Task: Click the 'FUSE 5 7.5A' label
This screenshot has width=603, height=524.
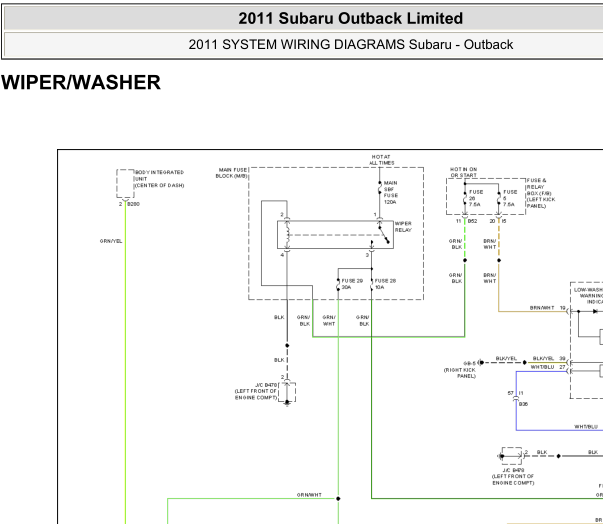Action: [510, 198]
